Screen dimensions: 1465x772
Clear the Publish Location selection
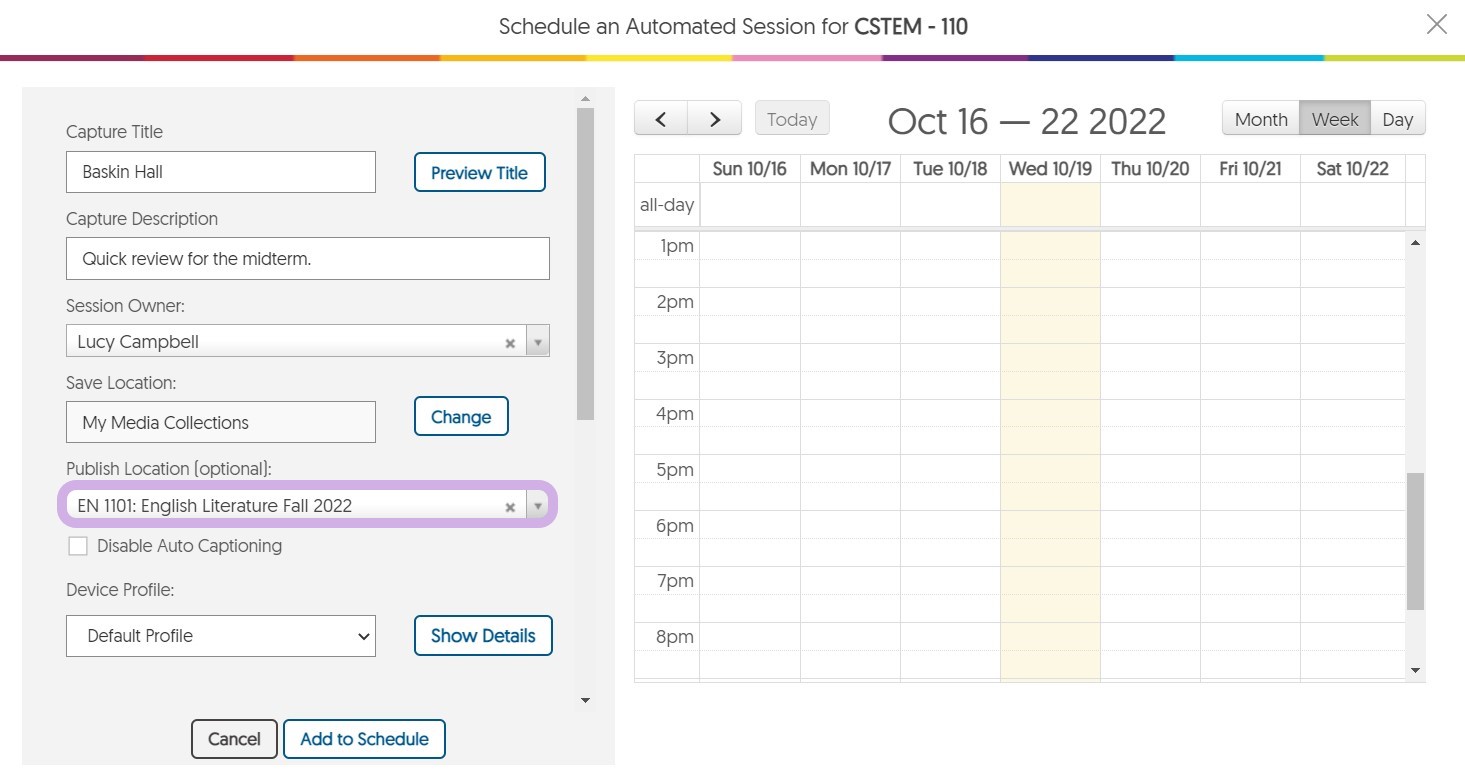(510, 507)
